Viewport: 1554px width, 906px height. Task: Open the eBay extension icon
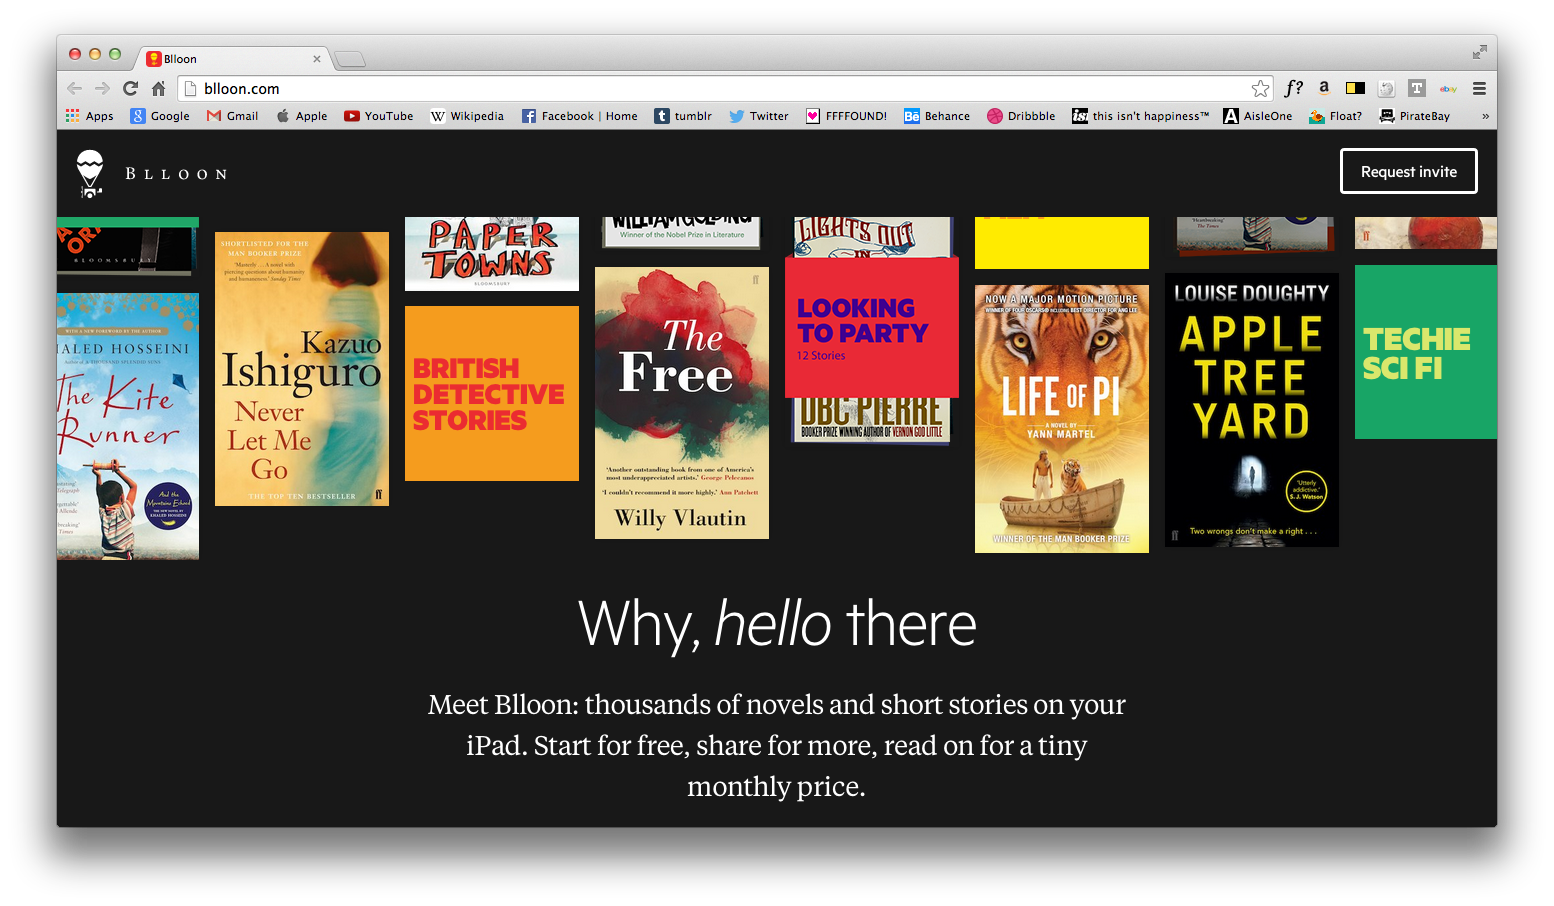coord(1448,88)
